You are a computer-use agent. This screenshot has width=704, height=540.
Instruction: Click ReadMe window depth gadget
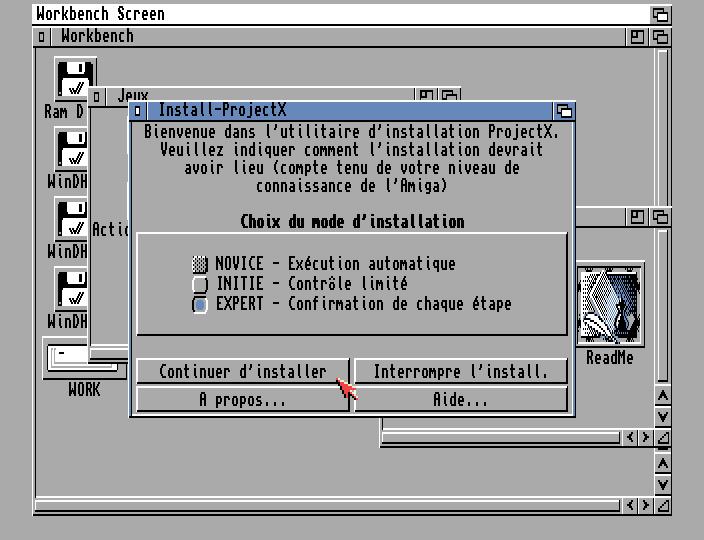[x=660, y=217]
